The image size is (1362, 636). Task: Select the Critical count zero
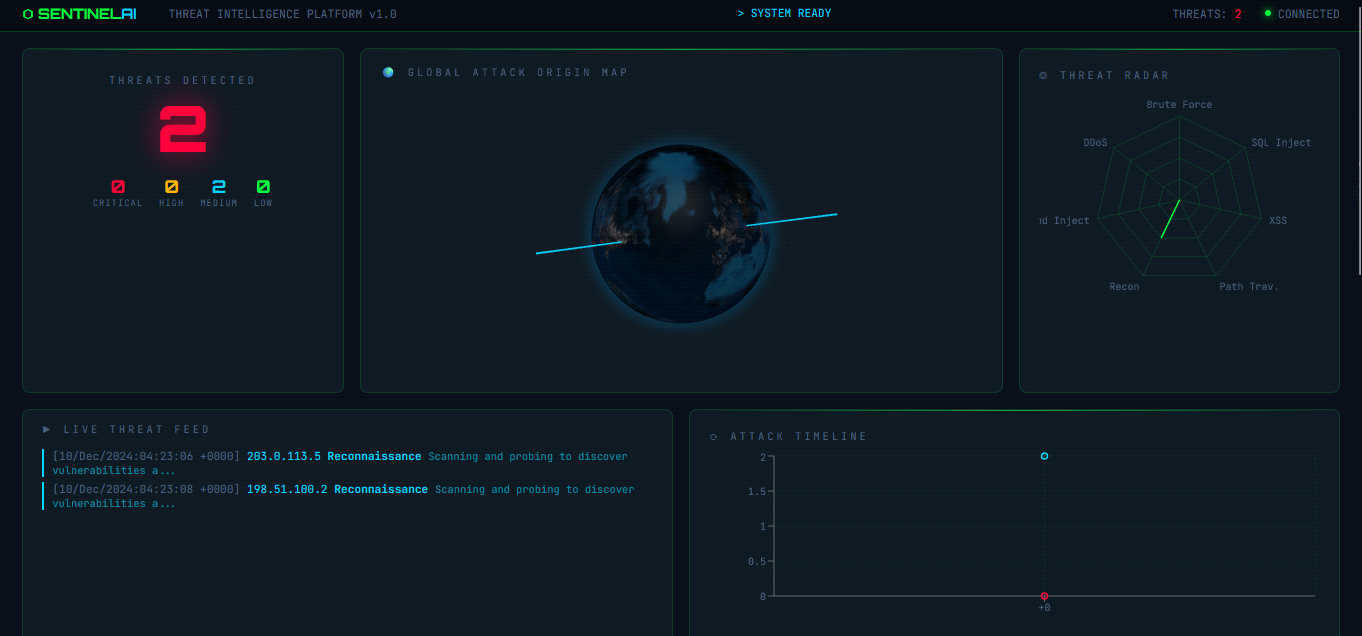tap(118, 186)
